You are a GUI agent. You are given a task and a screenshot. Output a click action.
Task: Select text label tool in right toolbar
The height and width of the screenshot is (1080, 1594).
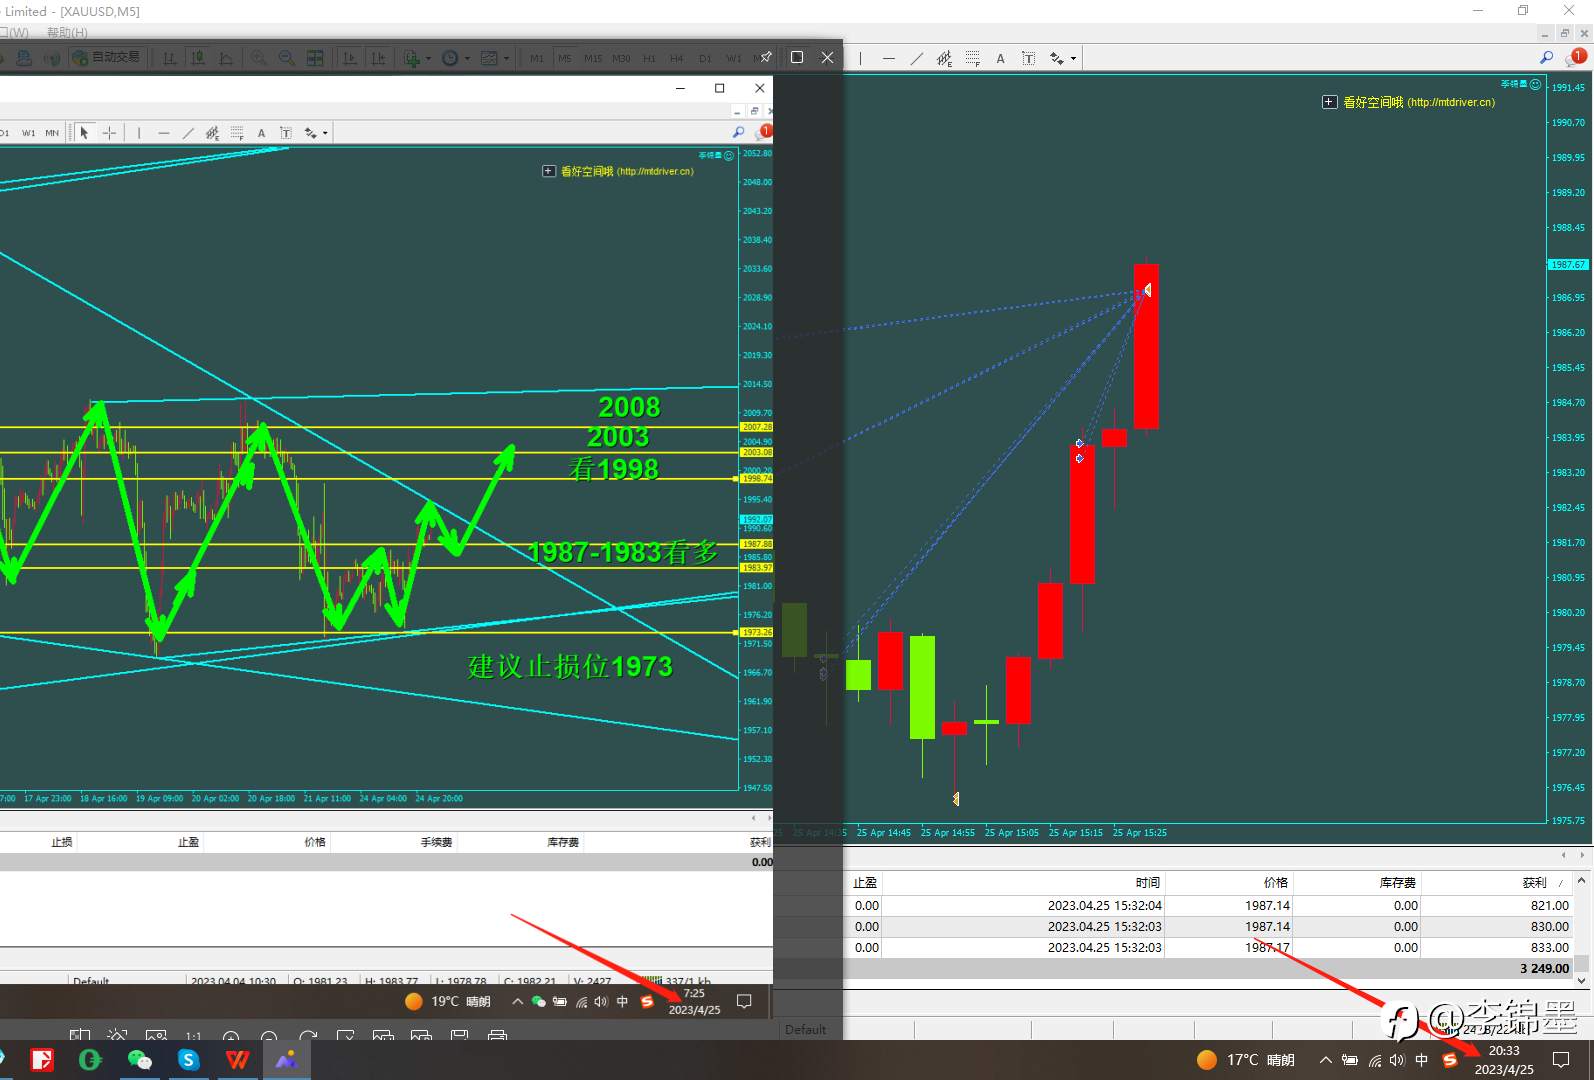(x=1028, y=58)
